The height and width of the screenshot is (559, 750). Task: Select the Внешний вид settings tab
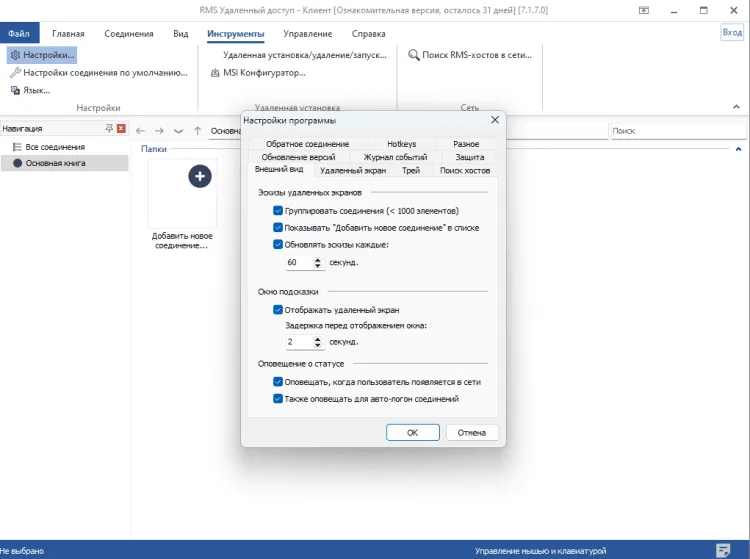279,169
